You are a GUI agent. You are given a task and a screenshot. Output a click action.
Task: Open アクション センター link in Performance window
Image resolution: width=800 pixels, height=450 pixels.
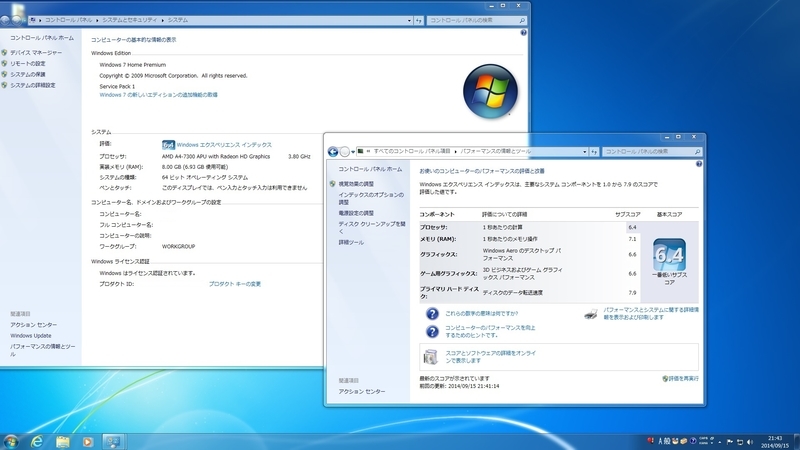click(362, 391)
